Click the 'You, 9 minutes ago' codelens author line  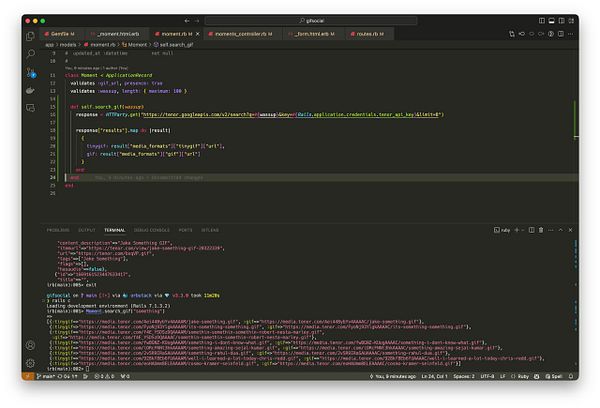[96, 68]
